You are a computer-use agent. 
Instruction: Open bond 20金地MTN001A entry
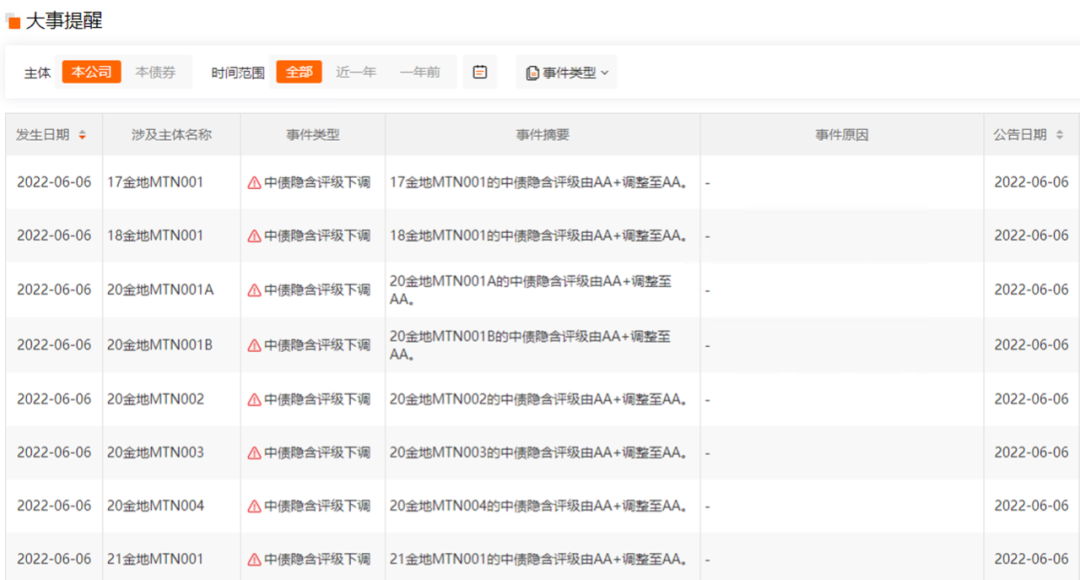(x=160, y=289)
